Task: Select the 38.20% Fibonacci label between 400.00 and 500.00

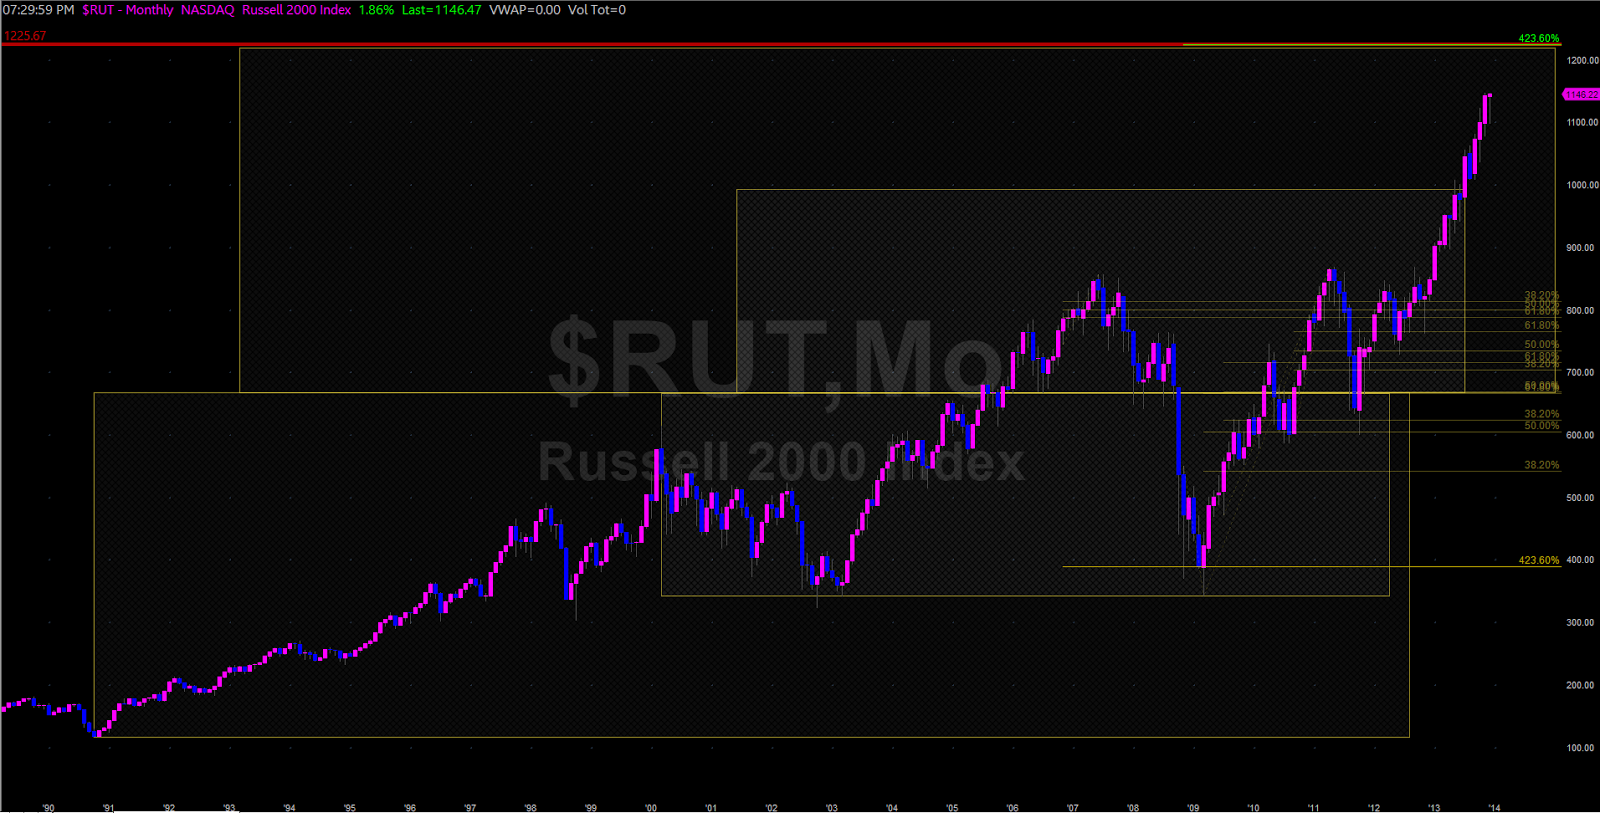Action: coord(1542,465)
